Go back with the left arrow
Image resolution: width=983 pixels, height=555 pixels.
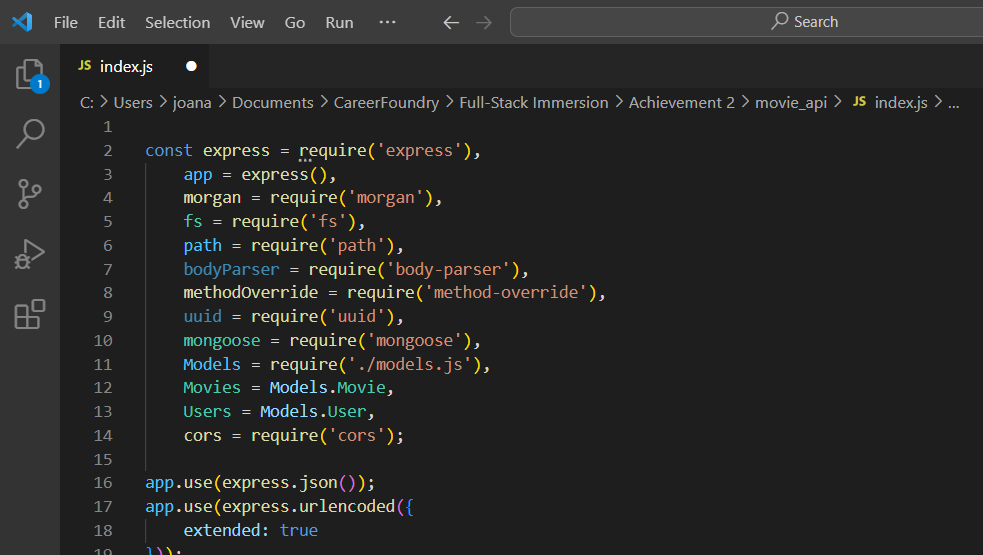click(451, 22)
